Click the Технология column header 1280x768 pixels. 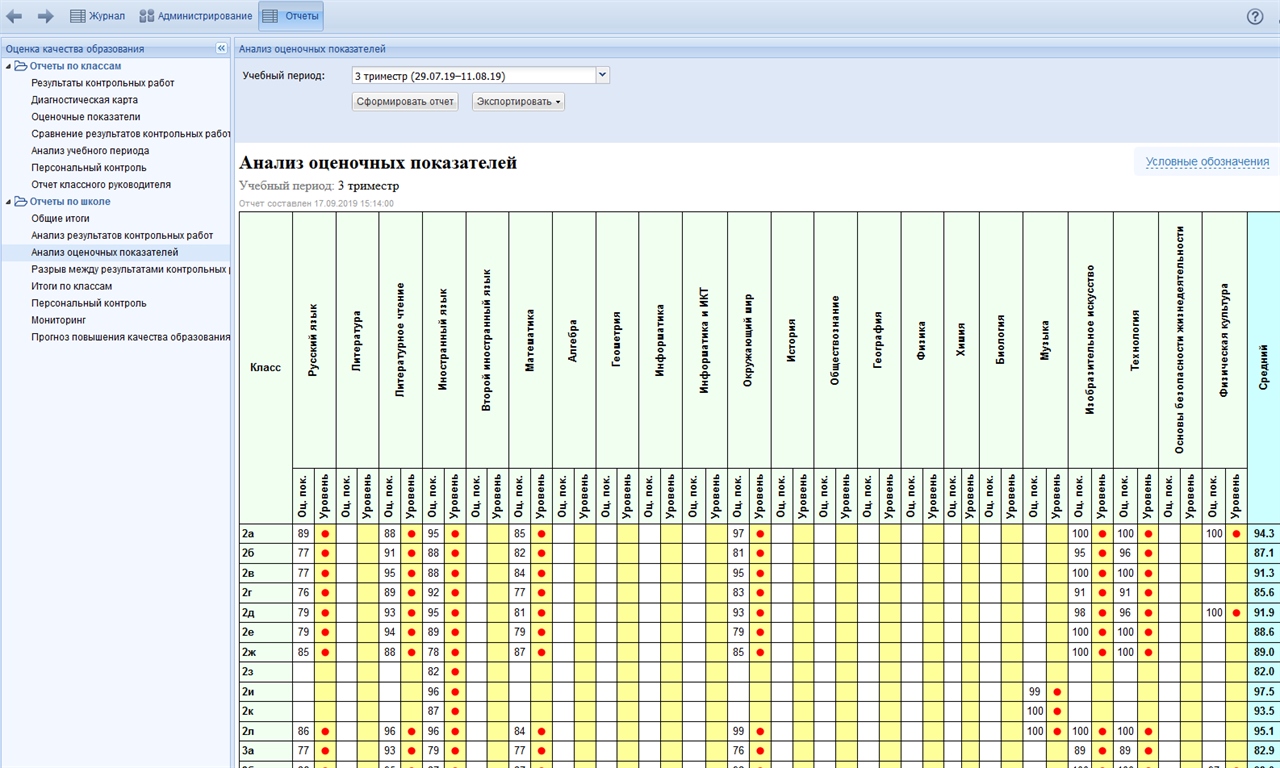point(1135,339)
